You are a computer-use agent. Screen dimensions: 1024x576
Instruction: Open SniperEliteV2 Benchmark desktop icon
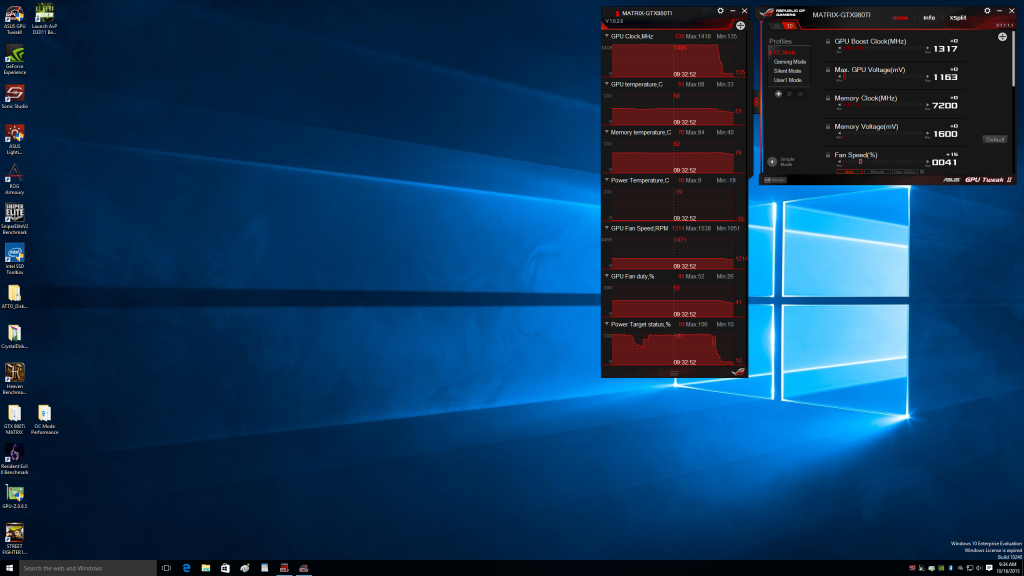(x=14, y=219)
